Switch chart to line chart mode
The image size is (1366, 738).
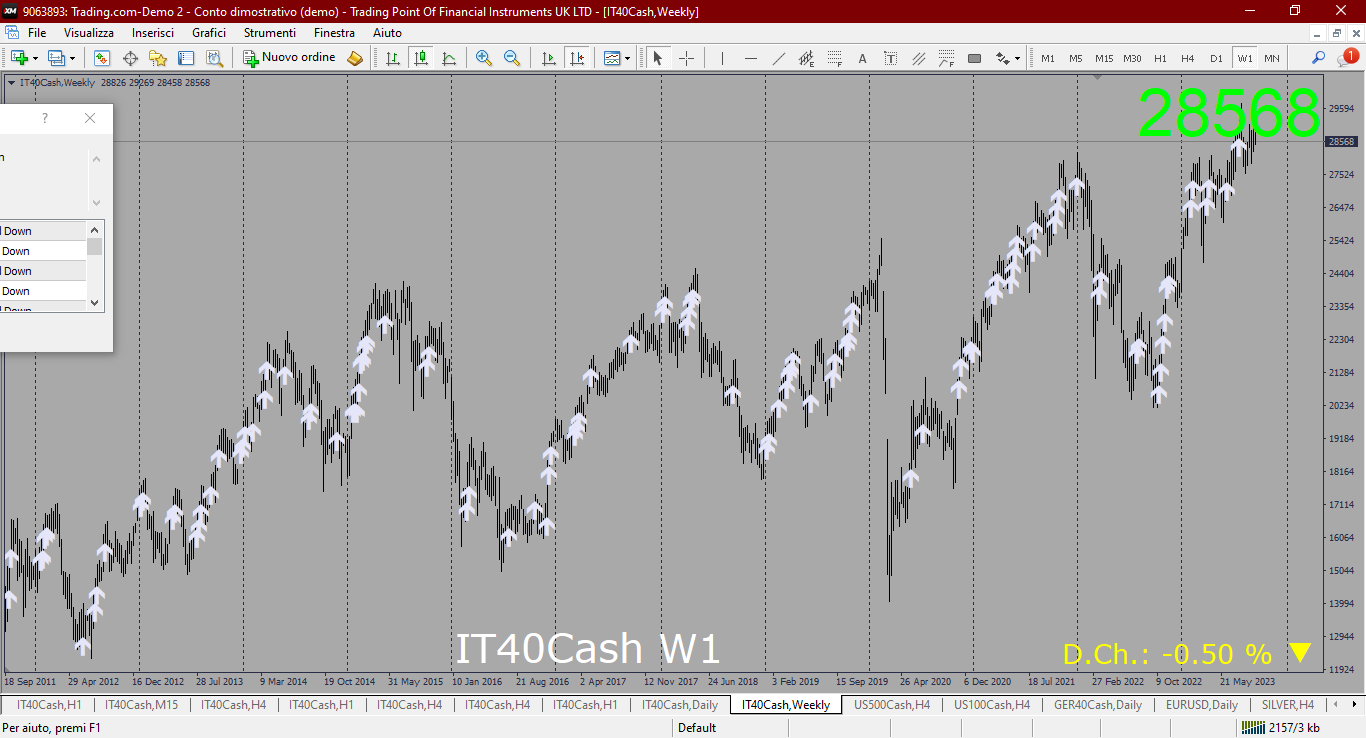click(x=449, y=58)
